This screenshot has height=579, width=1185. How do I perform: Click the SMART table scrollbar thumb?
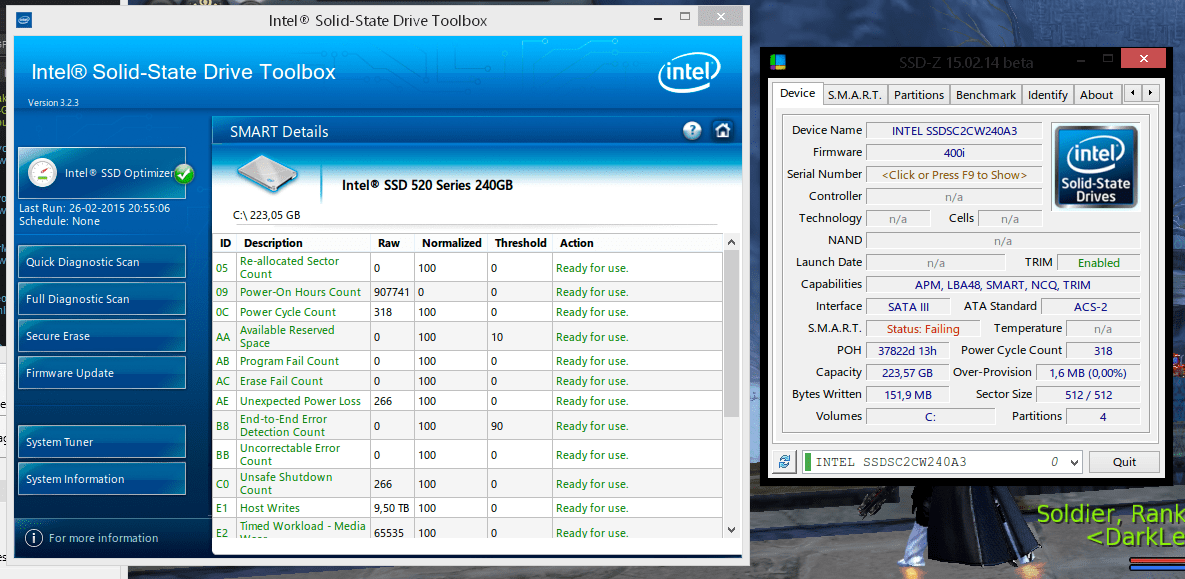point(731,333)
